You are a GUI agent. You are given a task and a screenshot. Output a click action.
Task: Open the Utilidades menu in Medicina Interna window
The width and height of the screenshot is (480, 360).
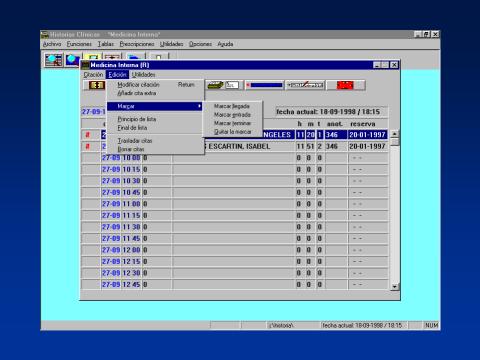point(143,74)
